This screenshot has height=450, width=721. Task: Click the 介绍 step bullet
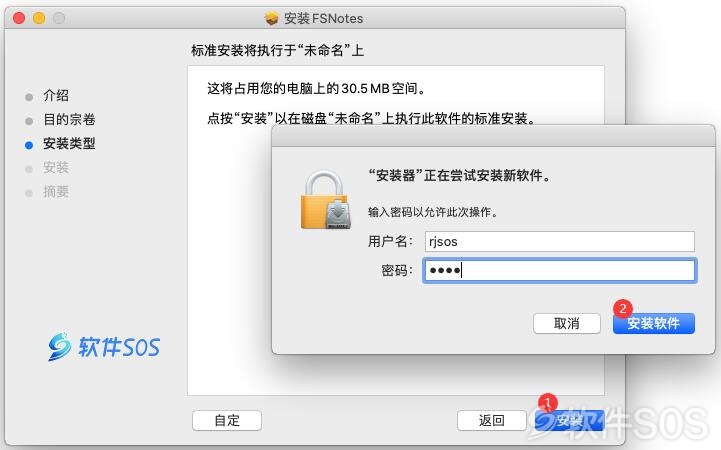tap(29, 97)
